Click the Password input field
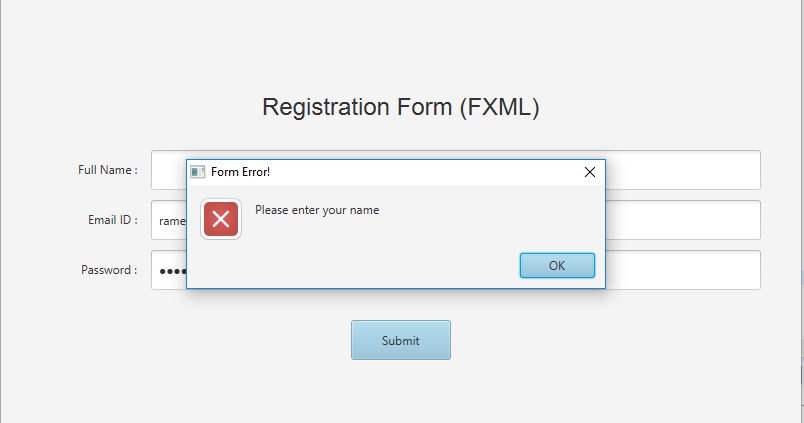This screenshot has width=804, height=423. tap(680, 270)
